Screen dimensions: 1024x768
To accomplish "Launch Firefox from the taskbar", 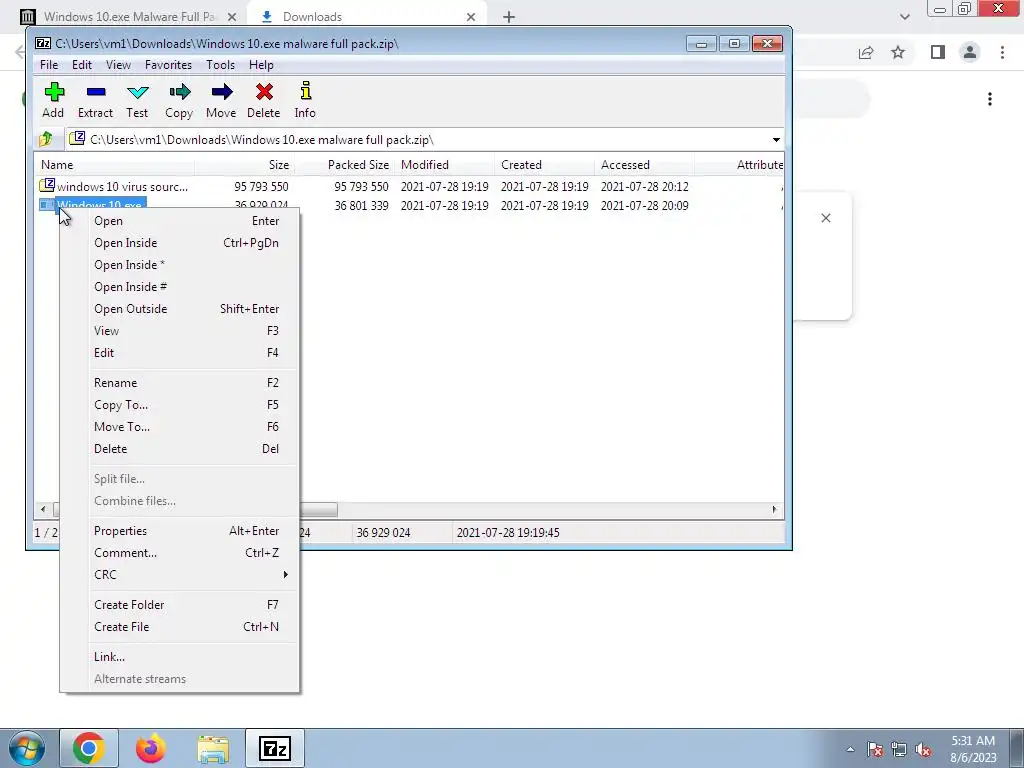I will (x=151, y=748).
